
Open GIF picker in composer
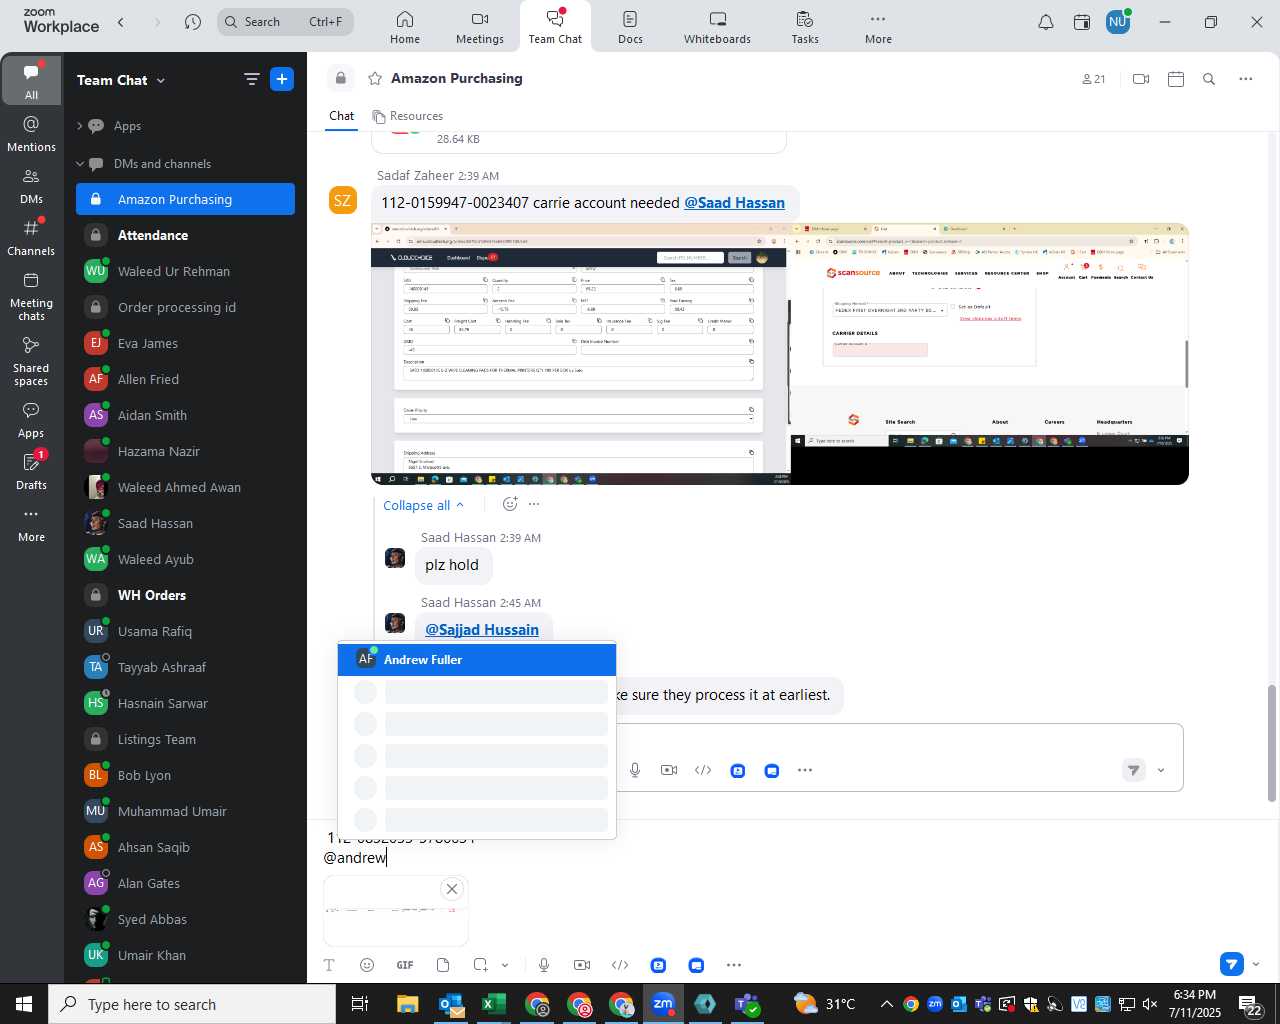pos(405,965)
